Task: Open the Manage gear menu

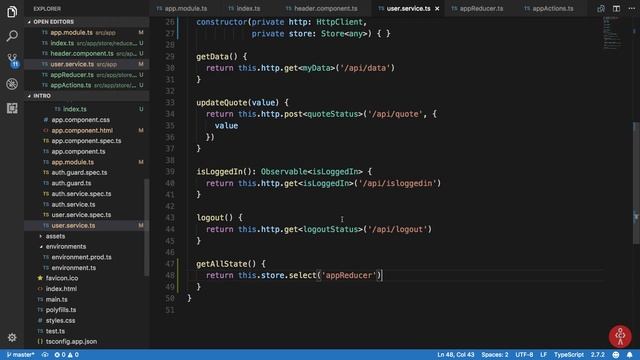Action: click(x=12, y=337)
